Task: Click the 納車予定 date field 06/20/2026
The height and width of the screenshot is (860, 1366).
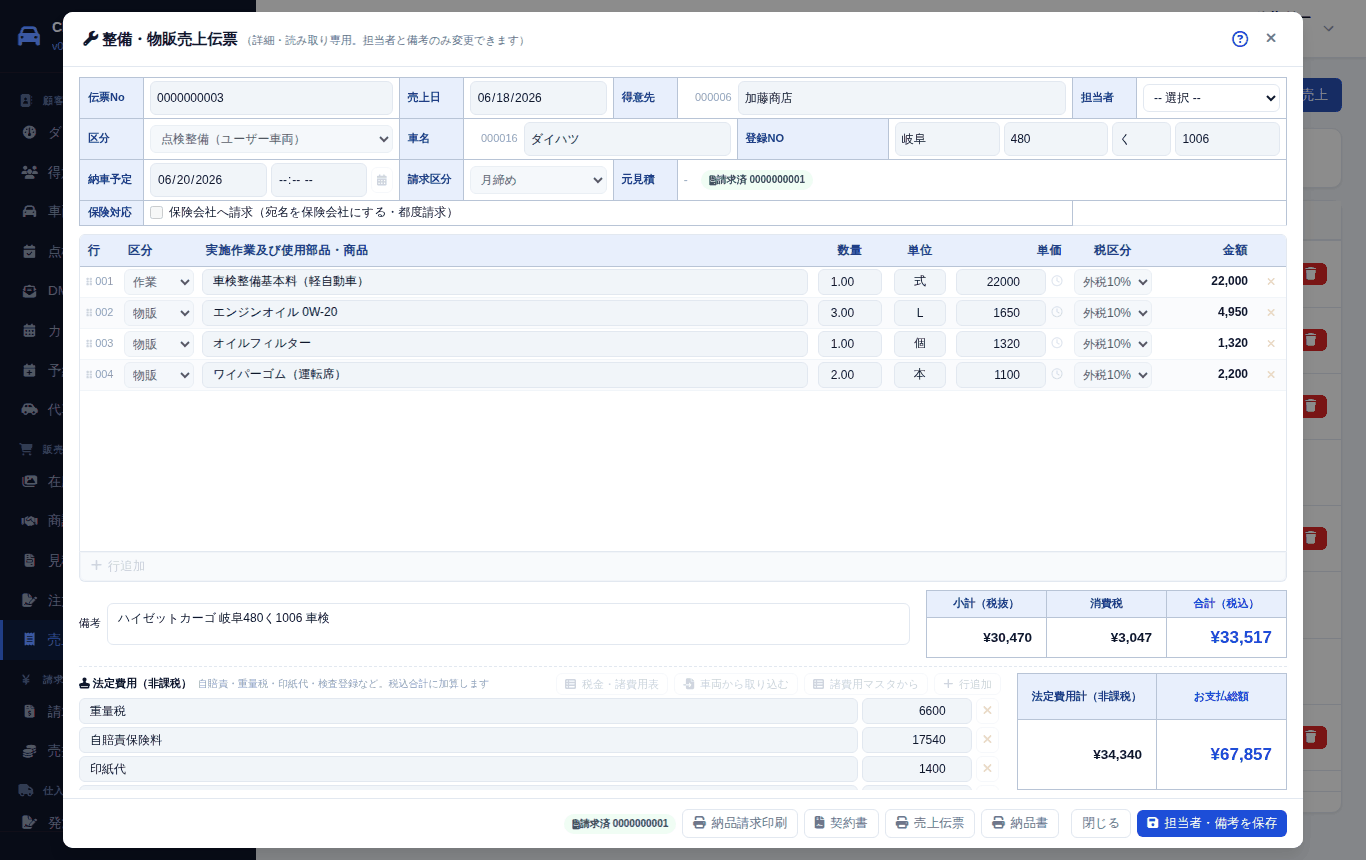Action: point(208,180)
